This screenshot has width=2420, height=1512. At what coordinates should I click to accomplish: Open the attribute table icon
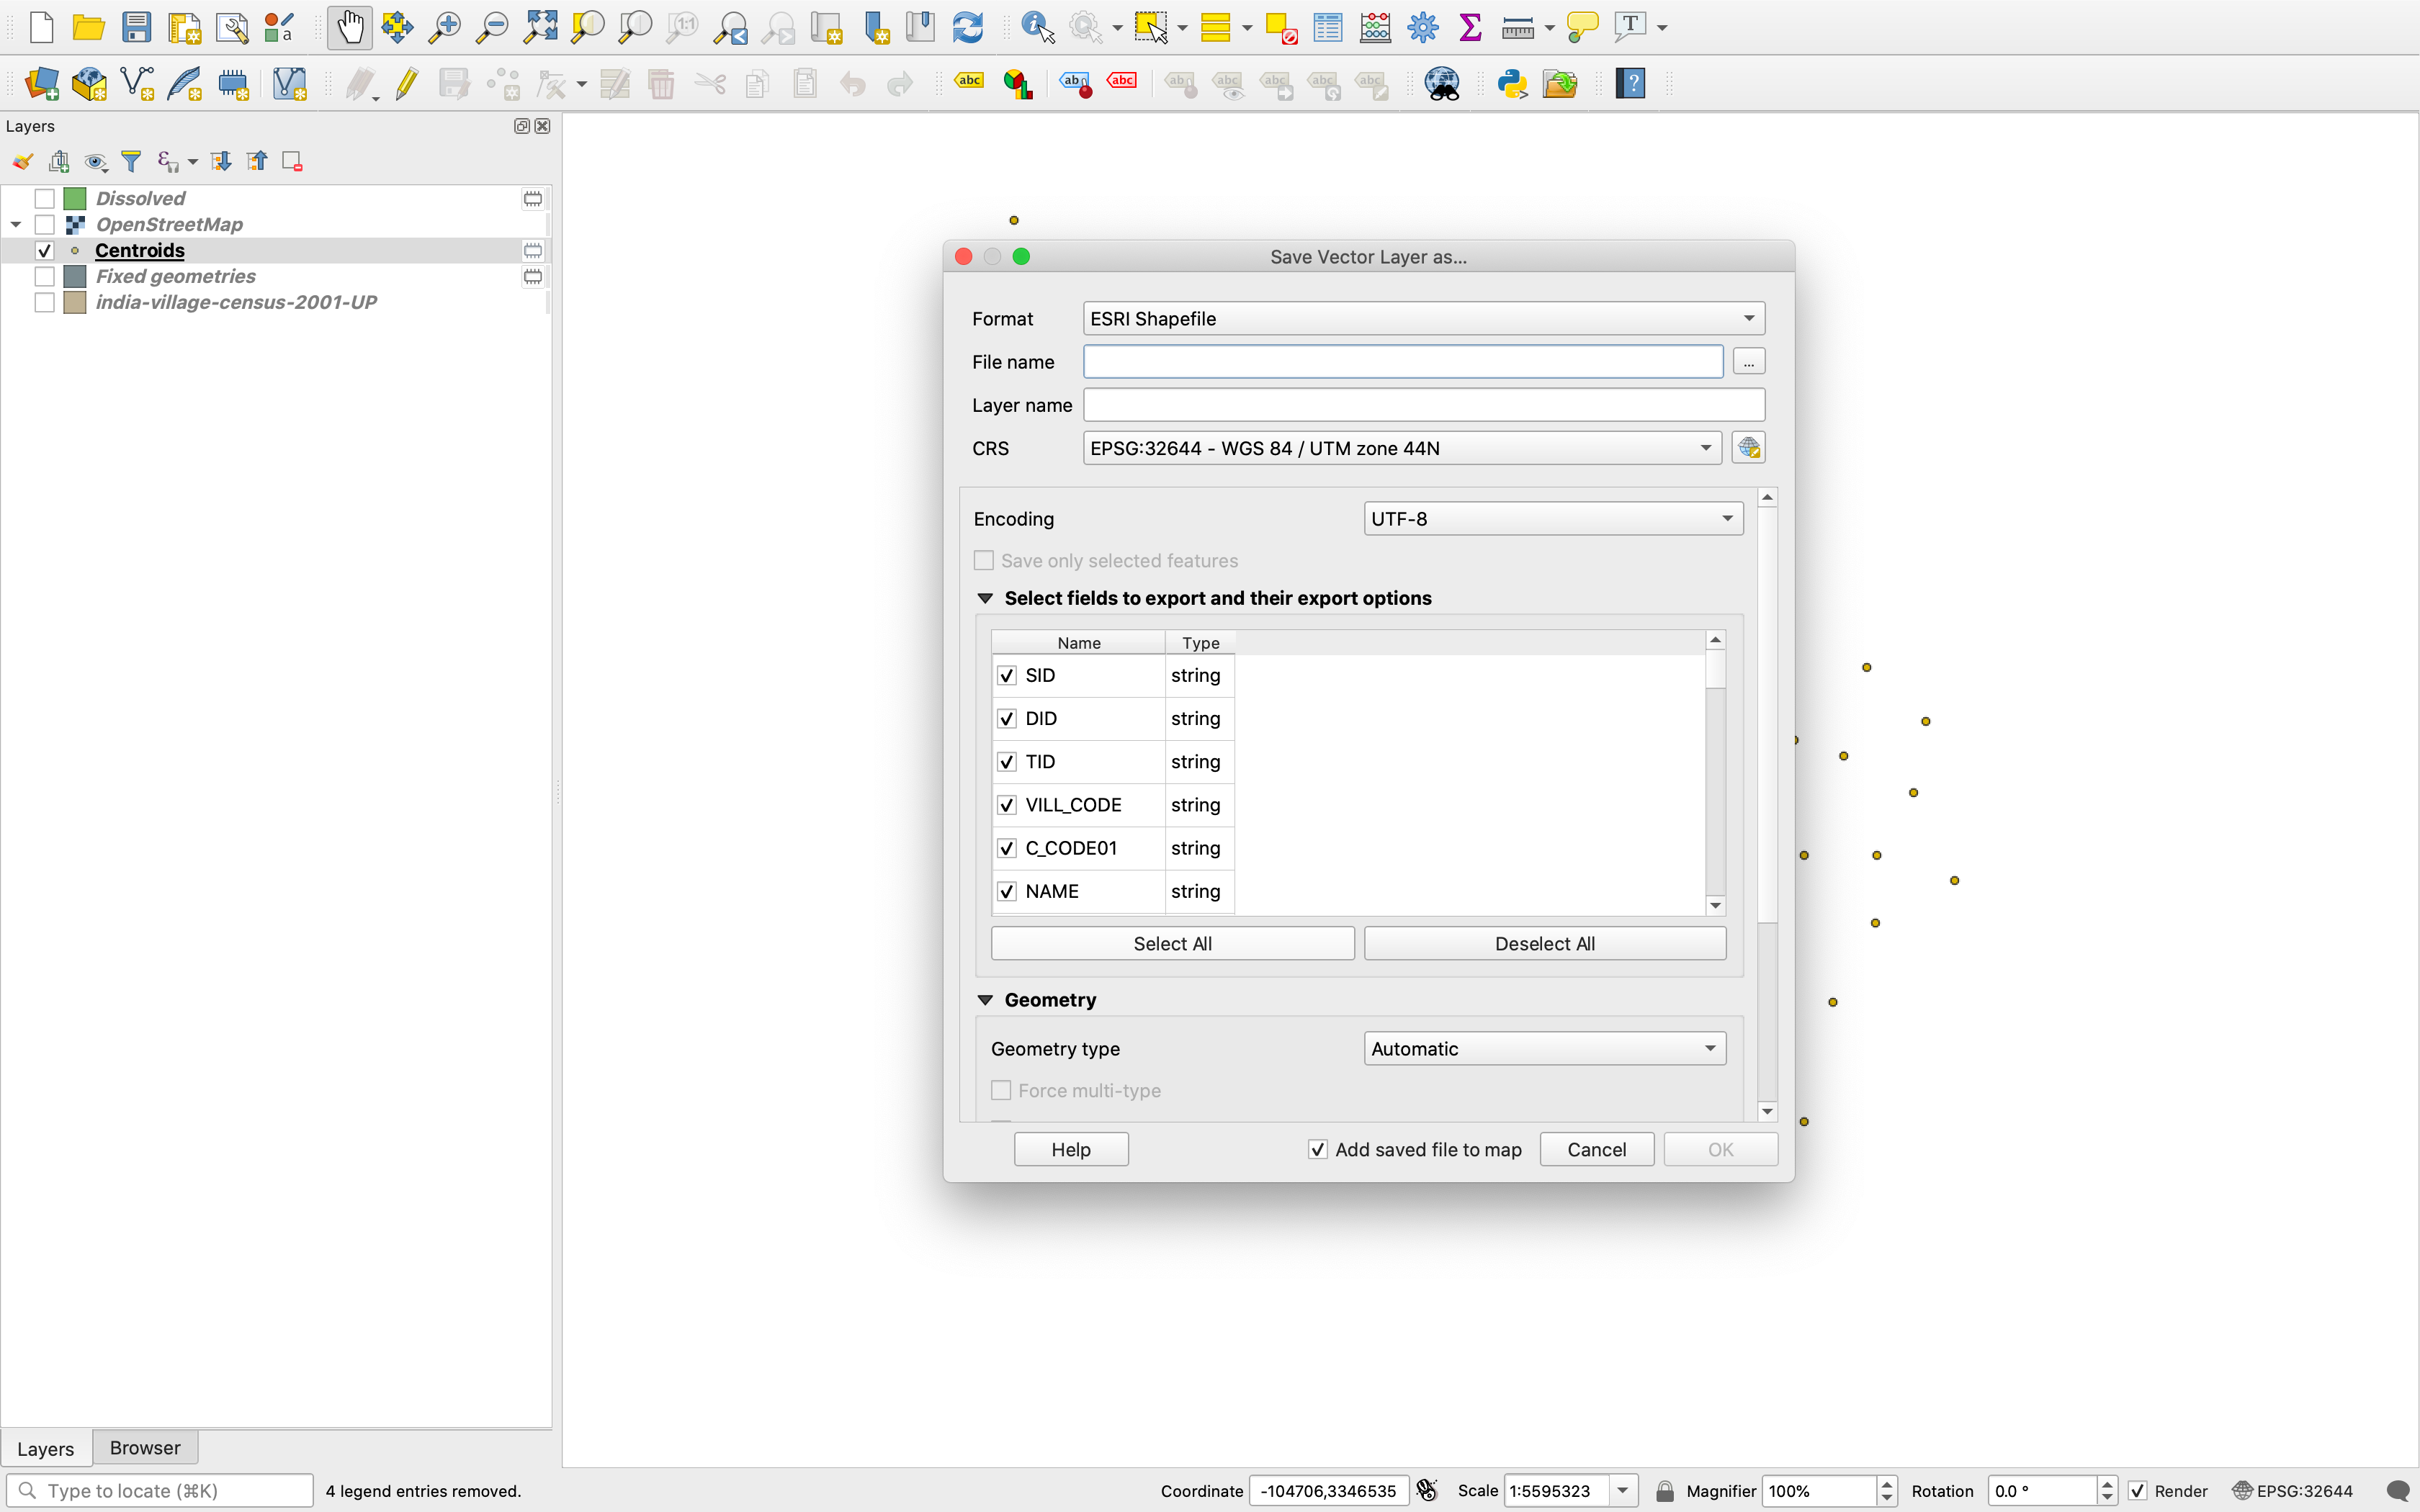click(x=1327, y=27)
